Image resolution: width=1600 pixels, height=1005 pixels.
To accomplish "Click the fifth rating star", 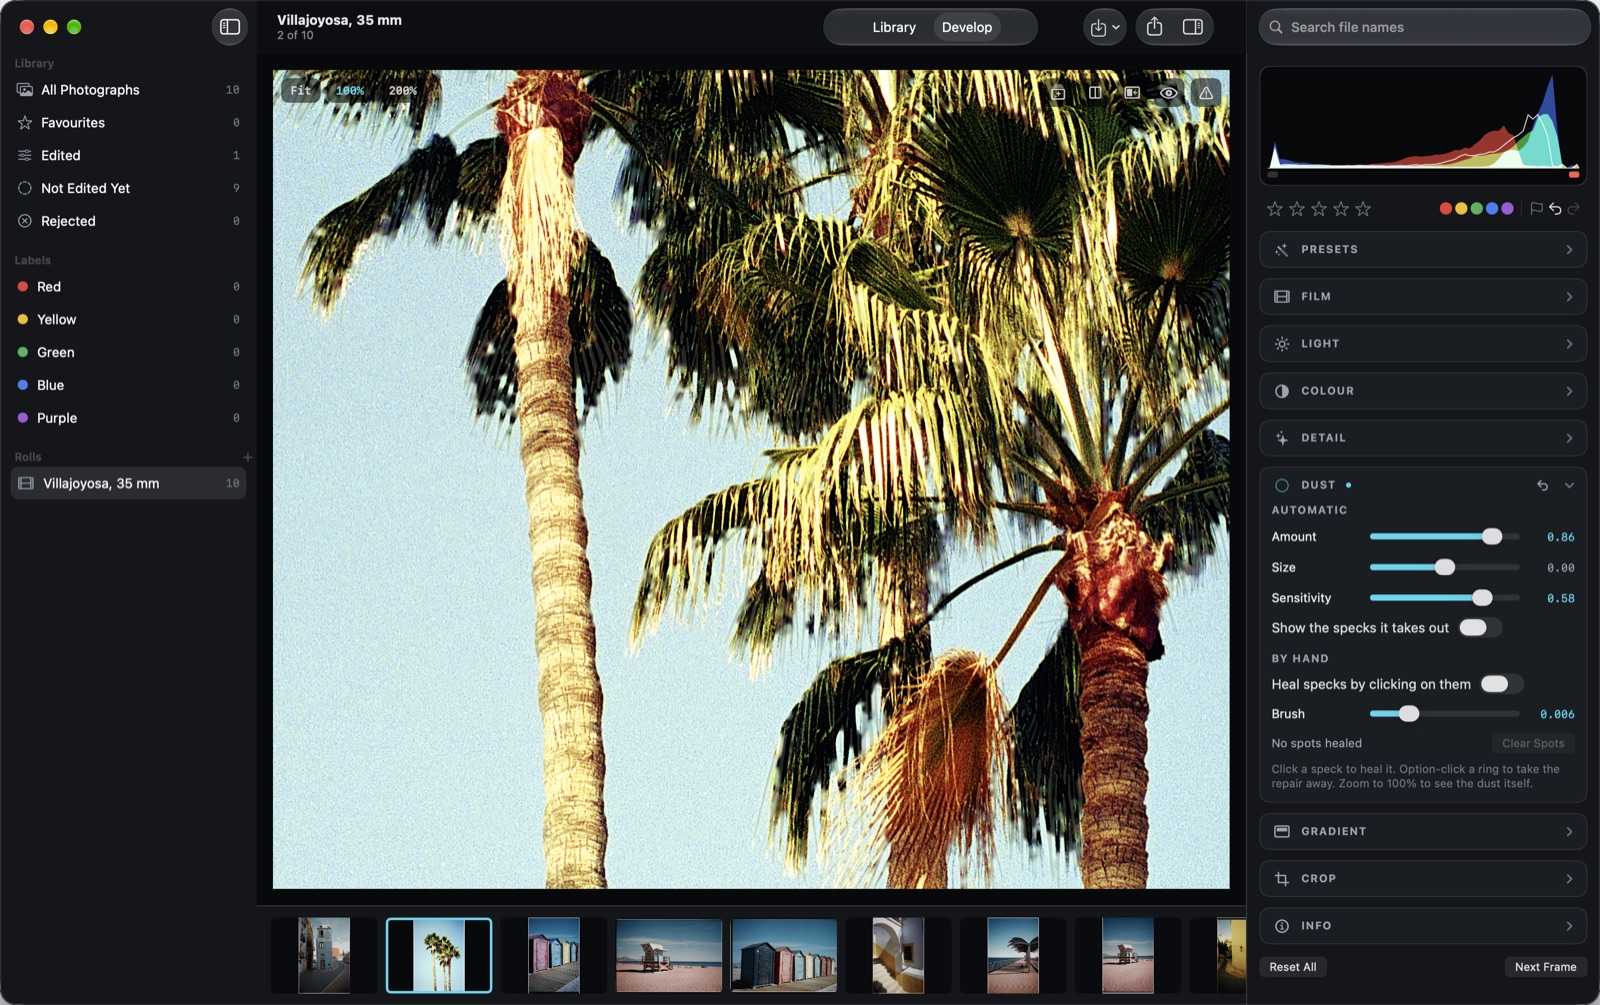I will coord(1363,209).
